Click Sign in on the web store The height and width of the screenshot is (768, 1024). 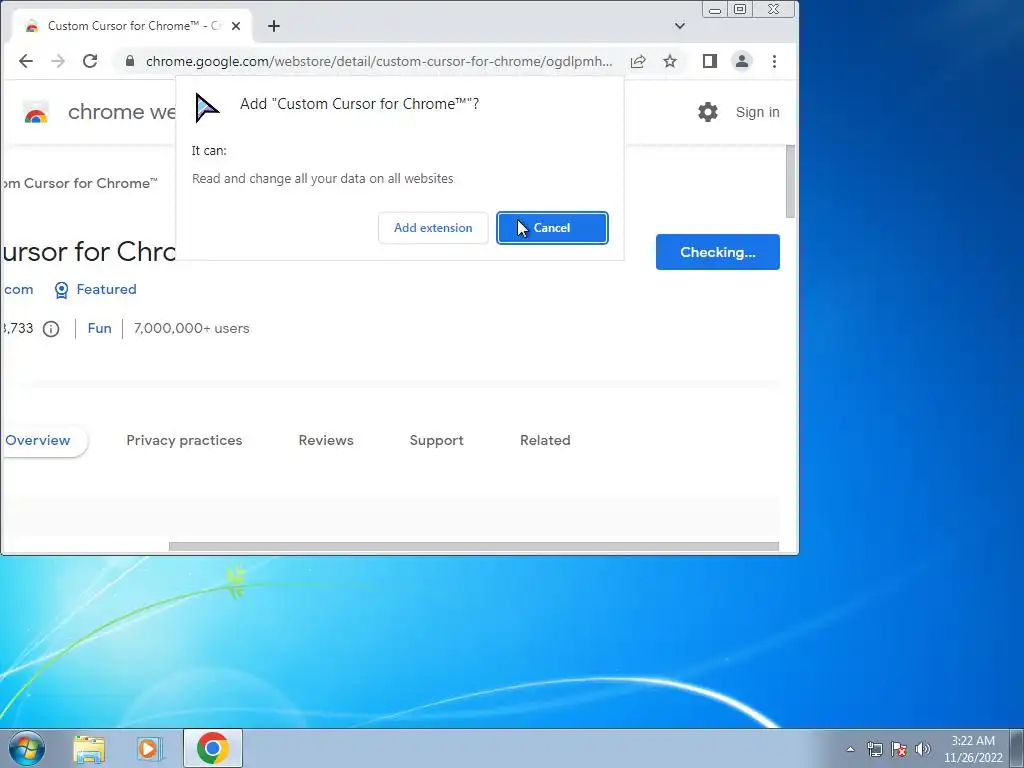click(758, 112)
